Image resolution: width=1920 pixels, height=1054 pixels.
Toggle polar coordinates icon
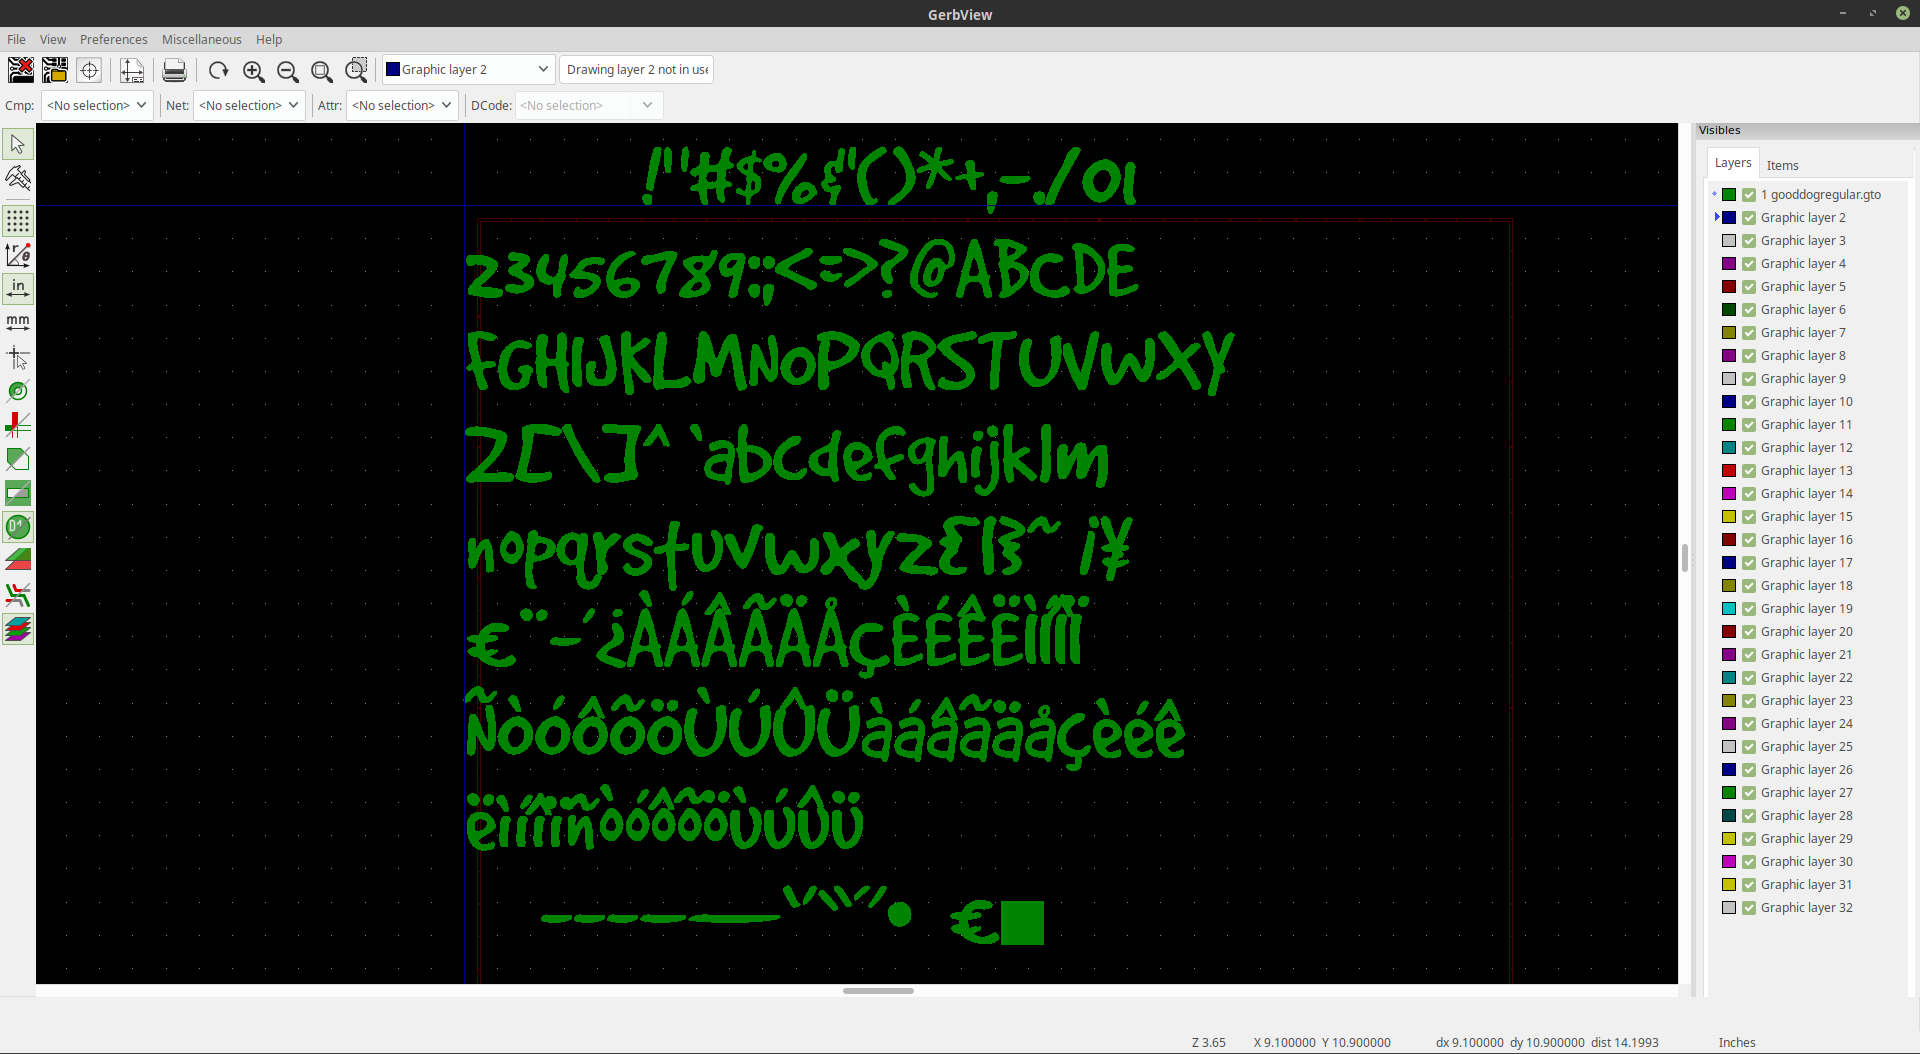[18, 255]
